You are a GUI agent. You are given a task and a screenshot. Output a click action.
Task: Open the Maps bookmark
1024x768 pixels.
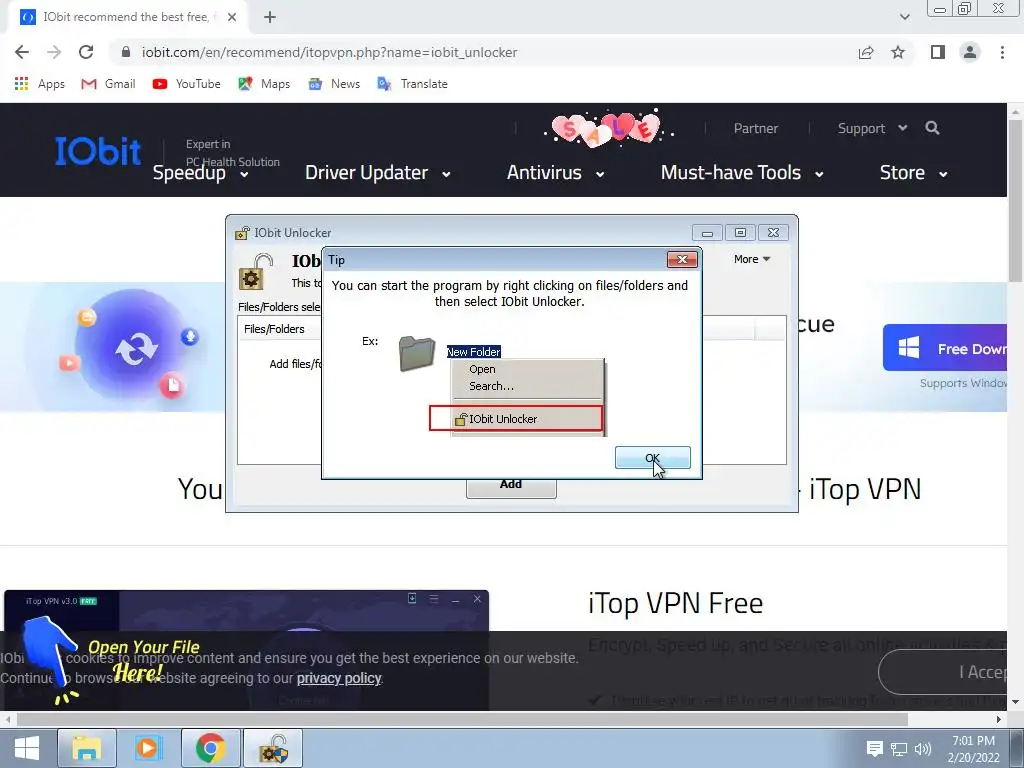coord(264,84)
